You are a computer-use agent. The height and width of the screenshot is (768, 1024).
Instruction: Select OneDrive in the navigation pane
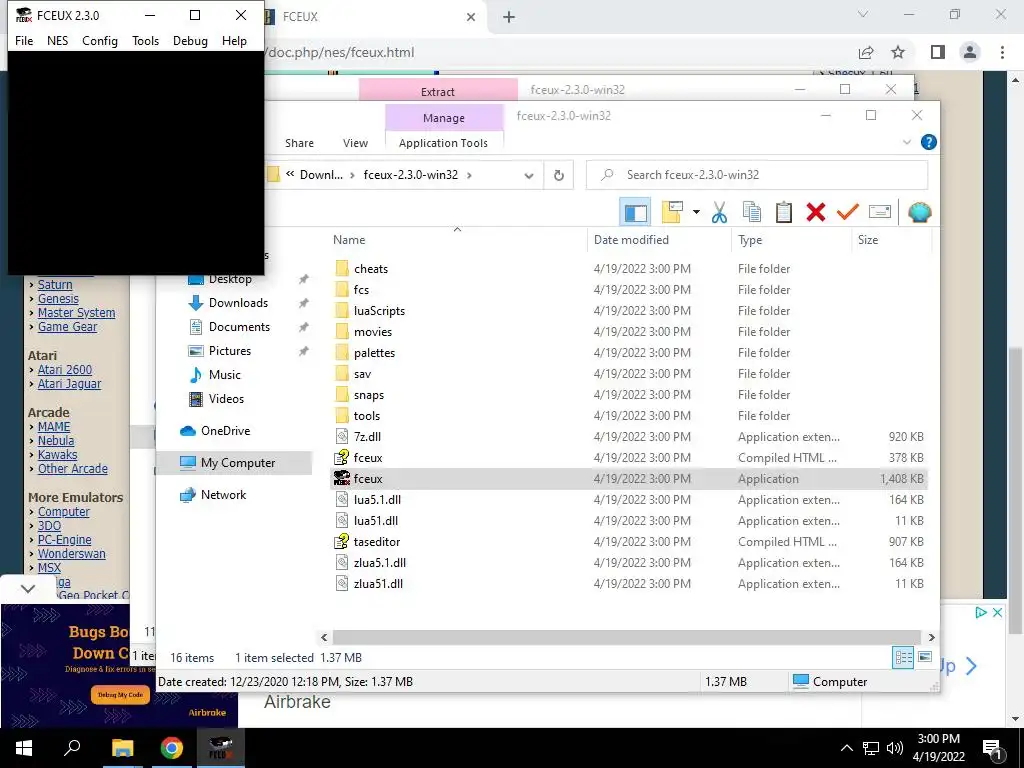coord(225,431)
